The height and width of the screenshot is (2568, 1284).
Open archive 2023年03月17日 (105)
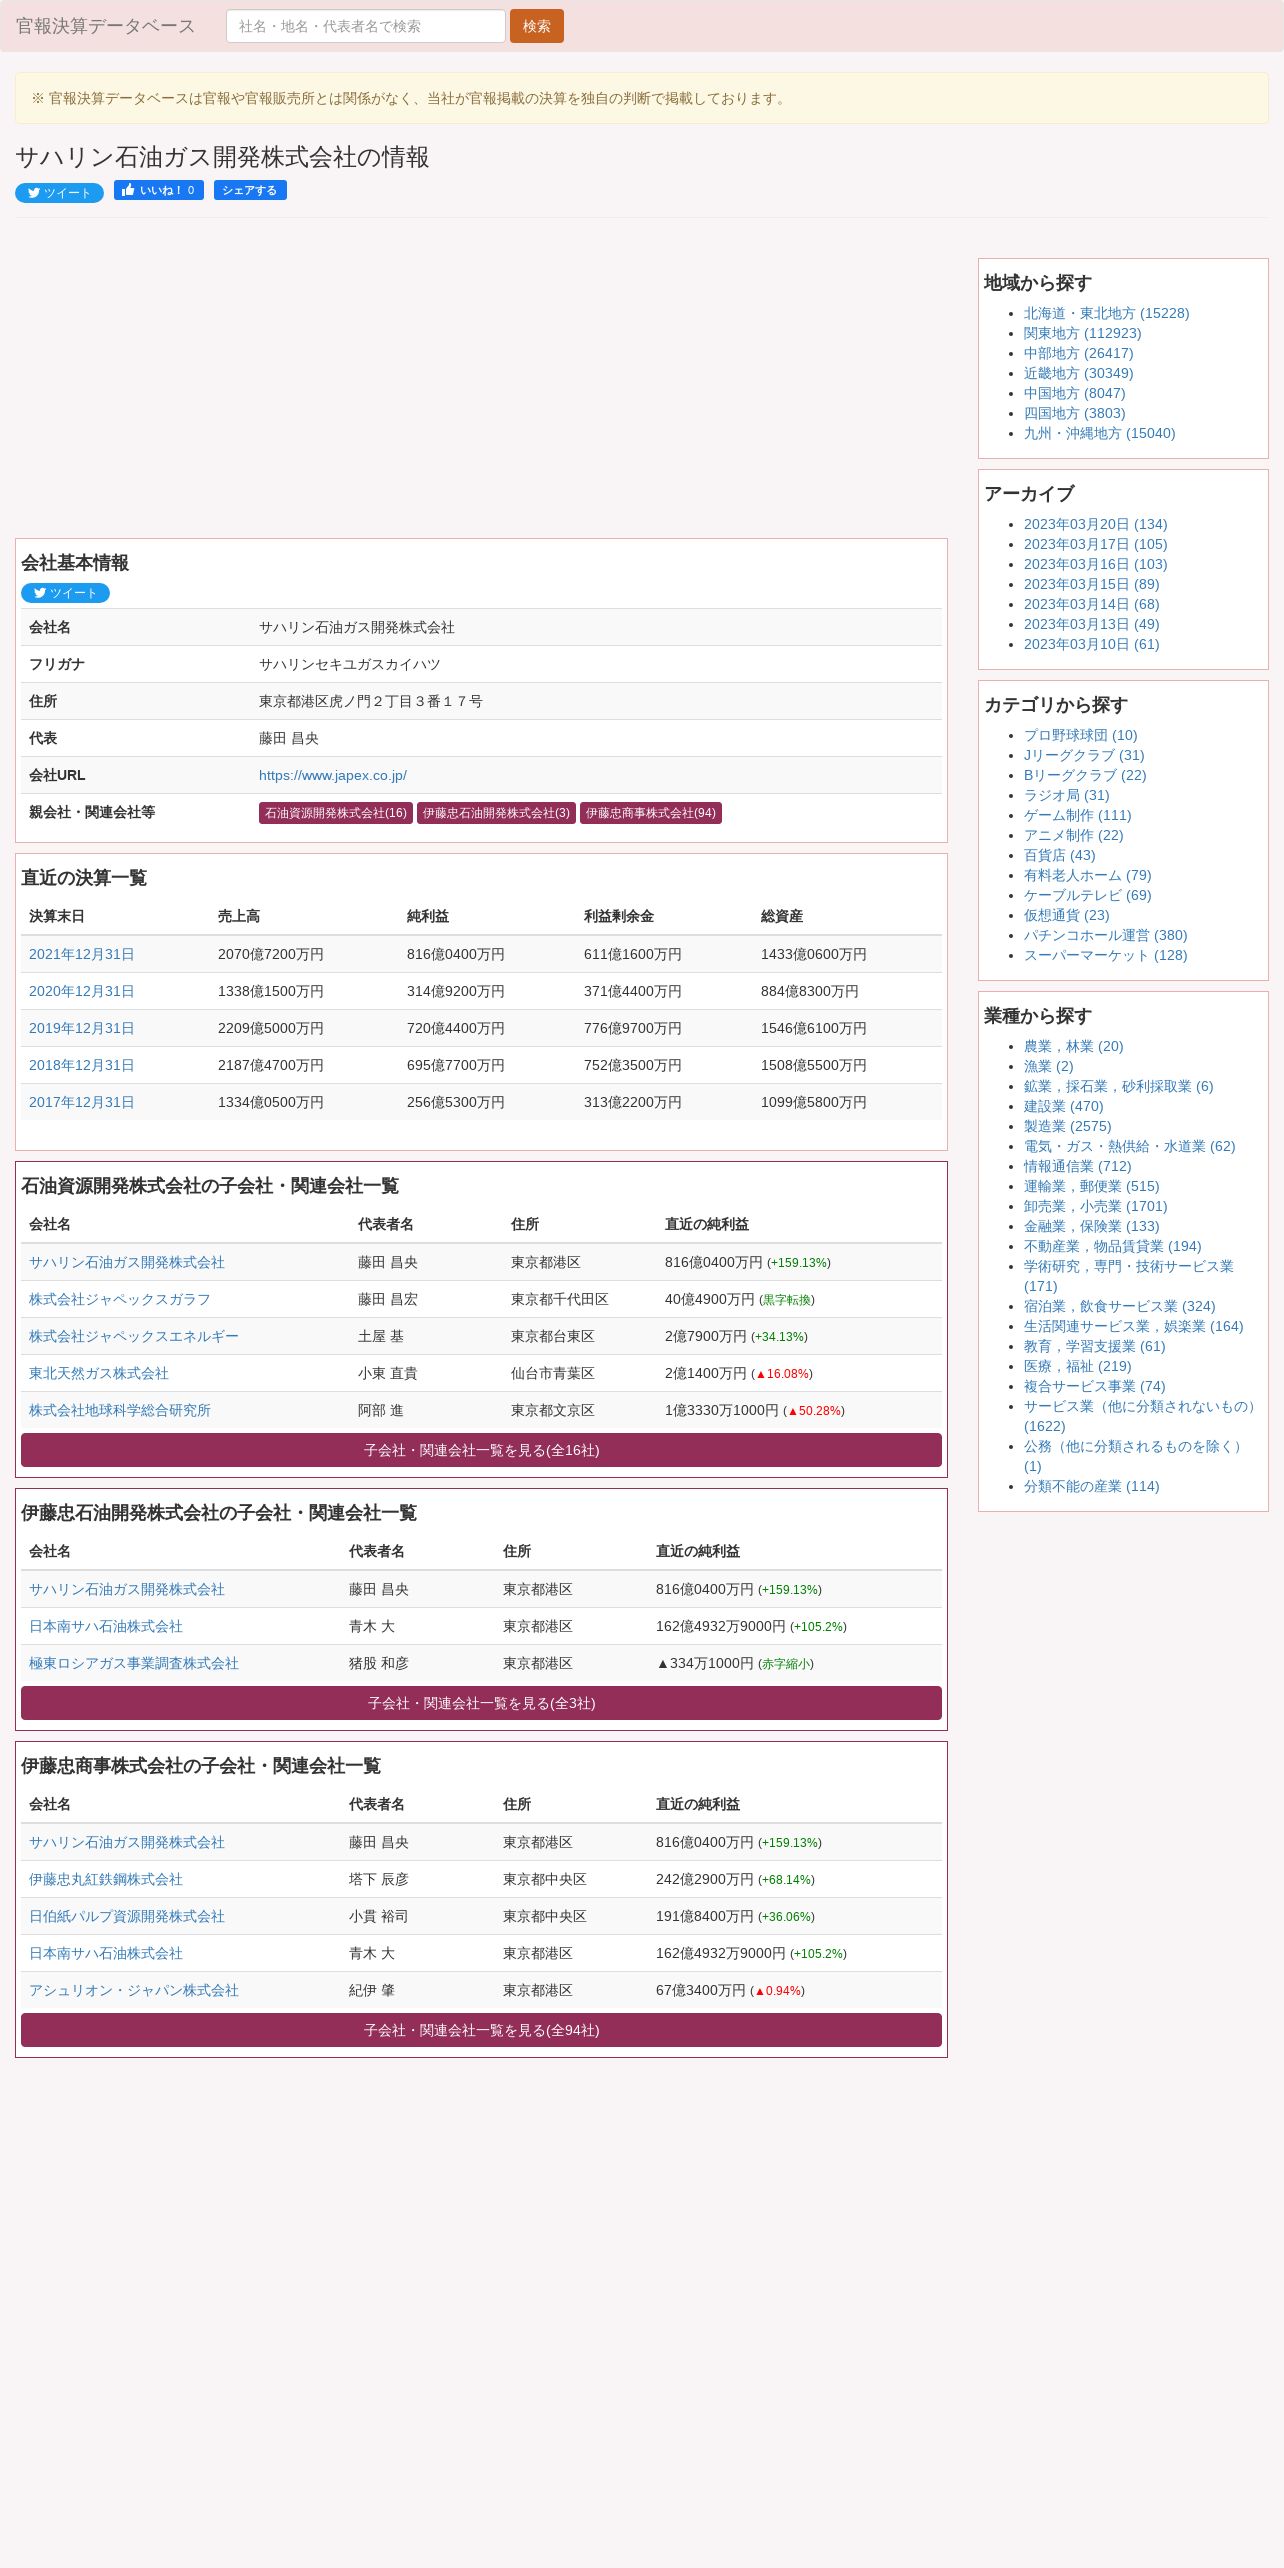[1095, 544]
